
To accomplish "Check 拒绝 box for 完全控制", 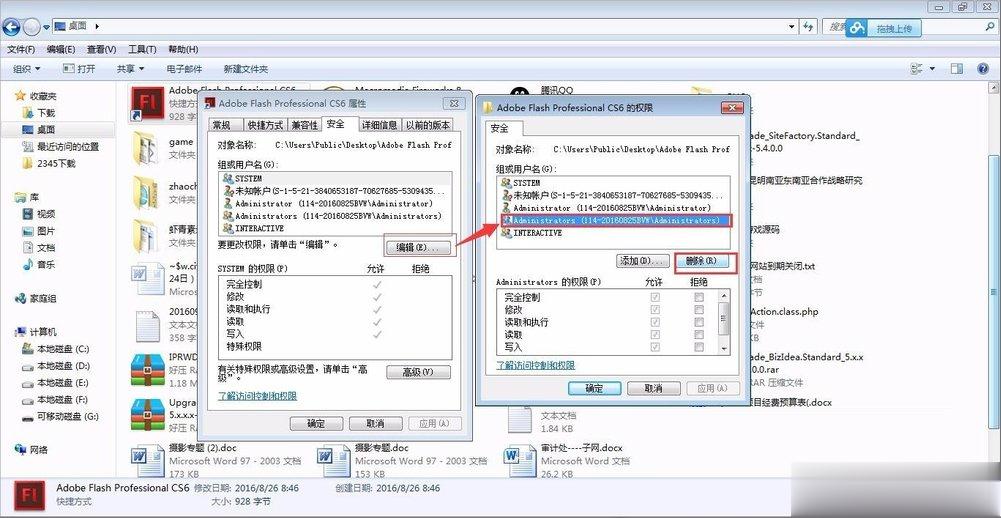I will [699, 298].
